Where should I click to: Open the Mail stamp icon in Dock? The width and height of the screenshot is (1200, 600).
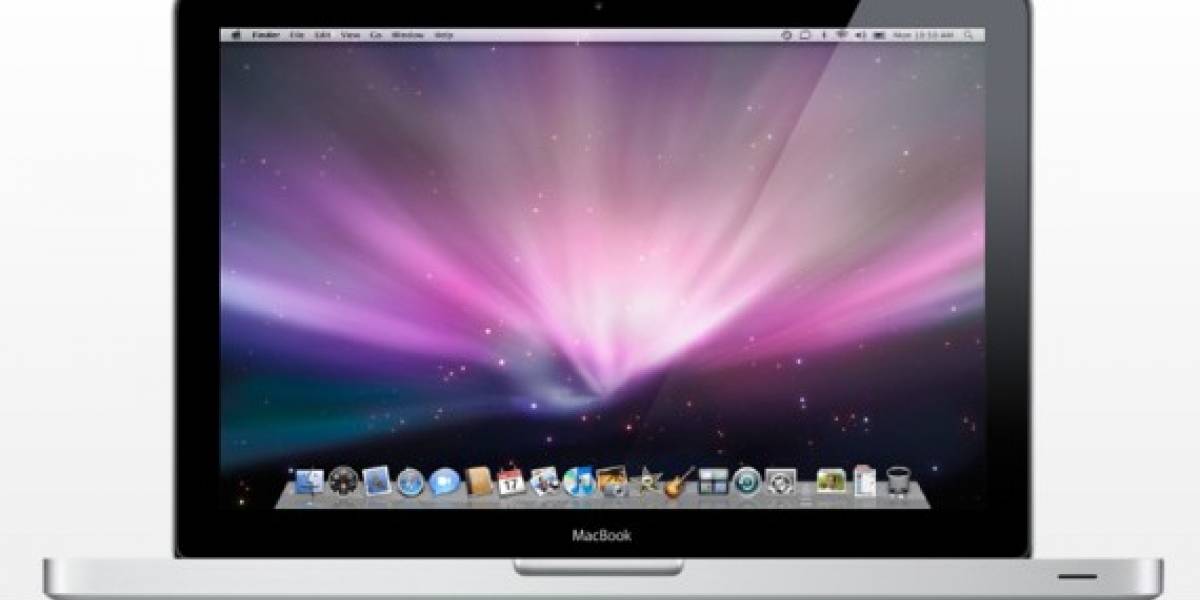(x=376, y=482)
